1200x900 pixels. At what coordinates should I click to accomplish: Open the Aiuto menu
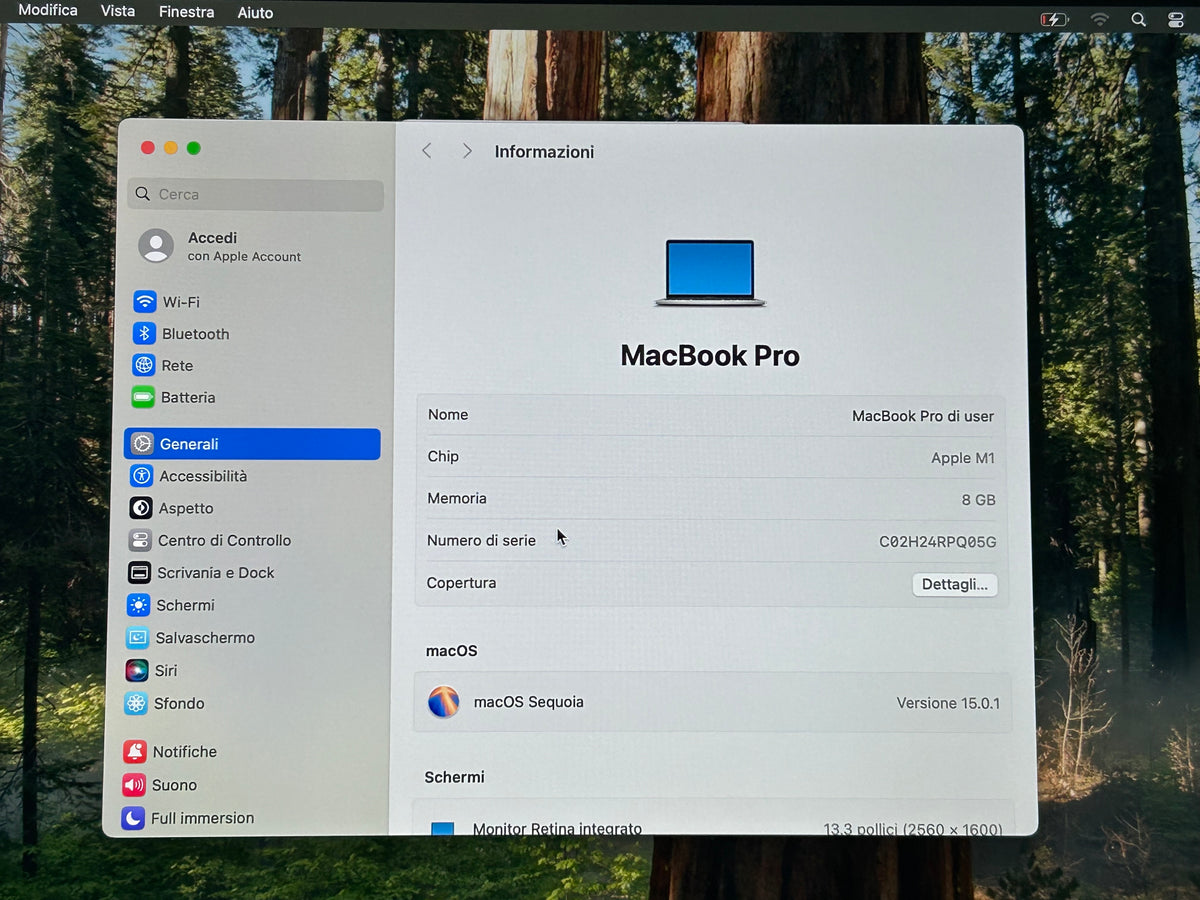[x=255, y=13]
